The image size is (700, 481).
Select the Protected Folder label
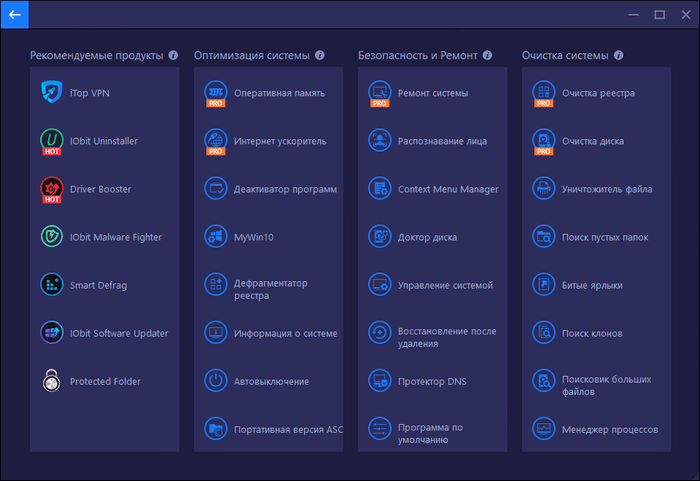(x=105, y=381)
